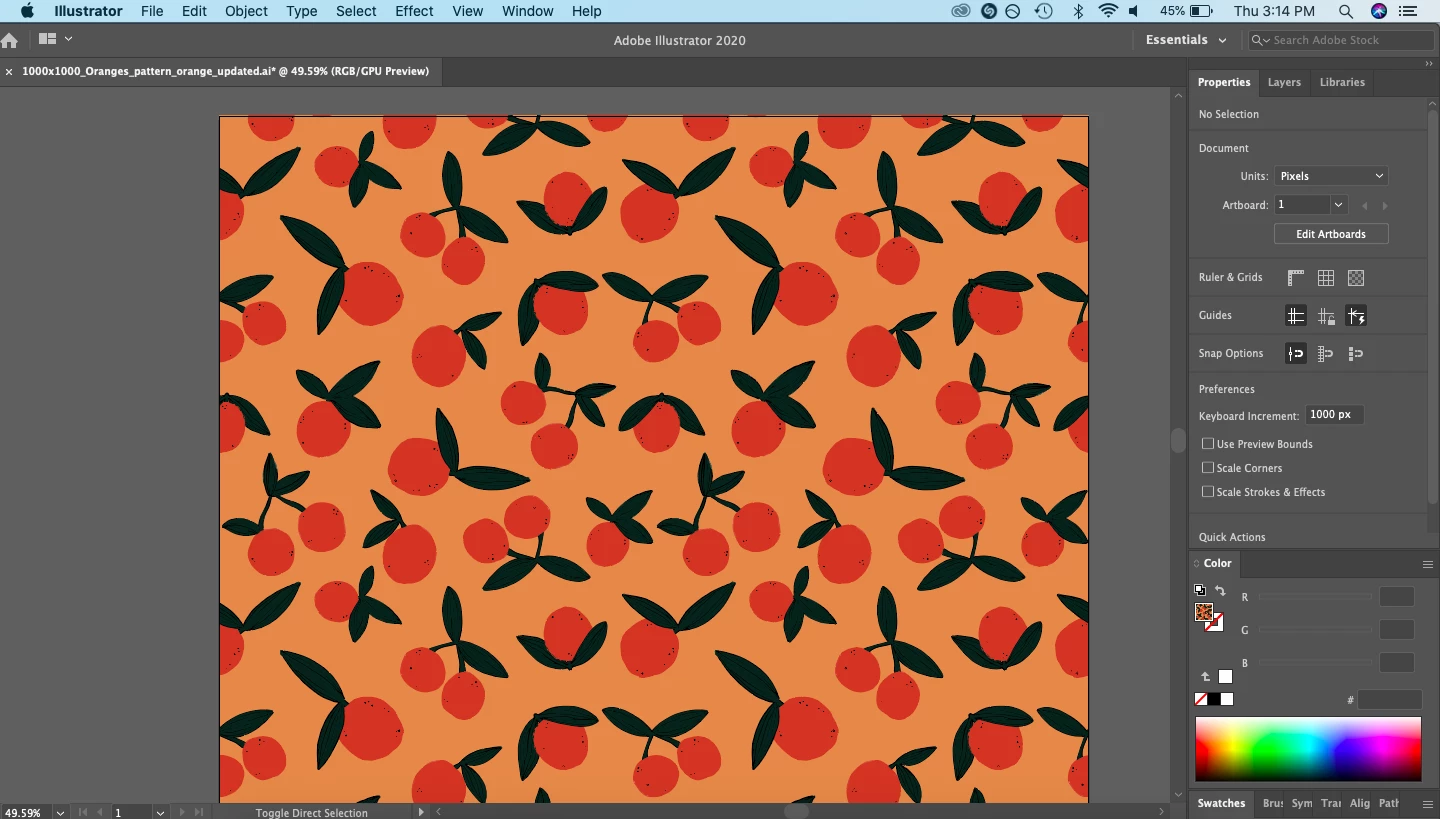Pick the black swatch in Color panel
The width and height of the screenshot is (1440, 819).
pyautogui.click(x=1214, y=699)
